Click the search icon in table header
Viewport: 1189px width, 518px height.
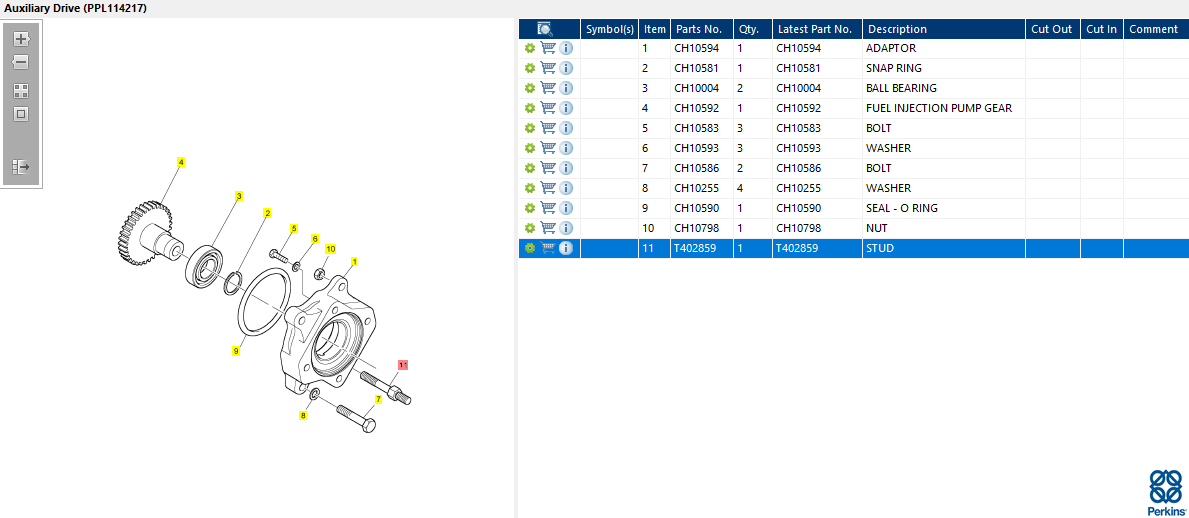click(545, 29)
